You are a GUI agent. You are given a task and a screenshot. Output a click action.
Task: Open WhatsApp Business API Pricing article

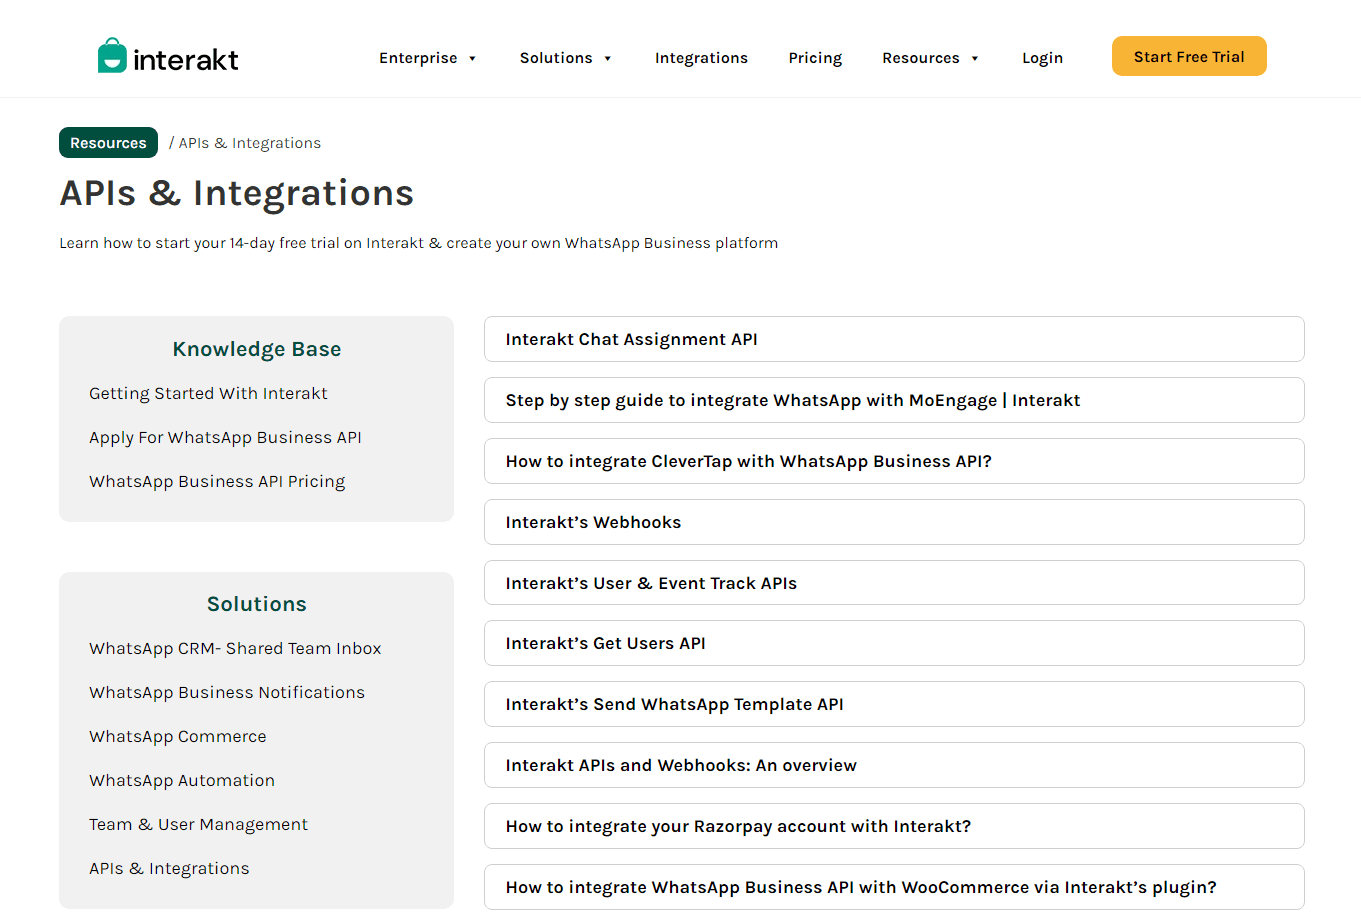click(217, 481)
